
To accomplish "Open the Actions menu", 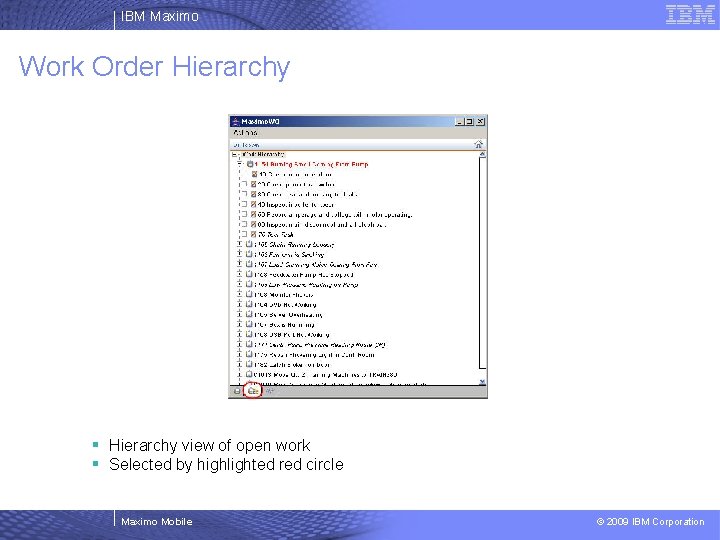I will tap(245, 133).
